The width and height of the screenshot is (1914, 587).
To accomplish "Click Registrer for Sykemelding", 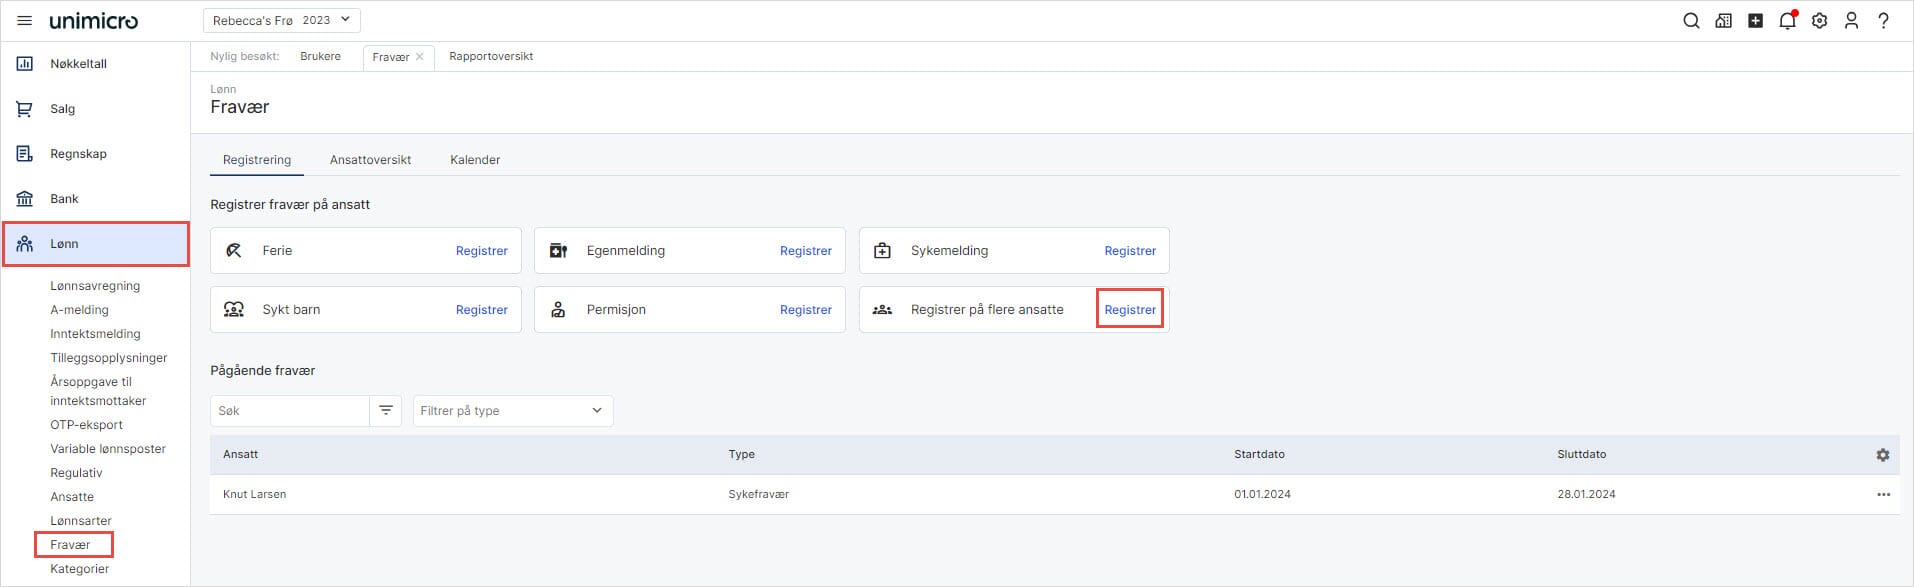I will [x=1129, y=251].
